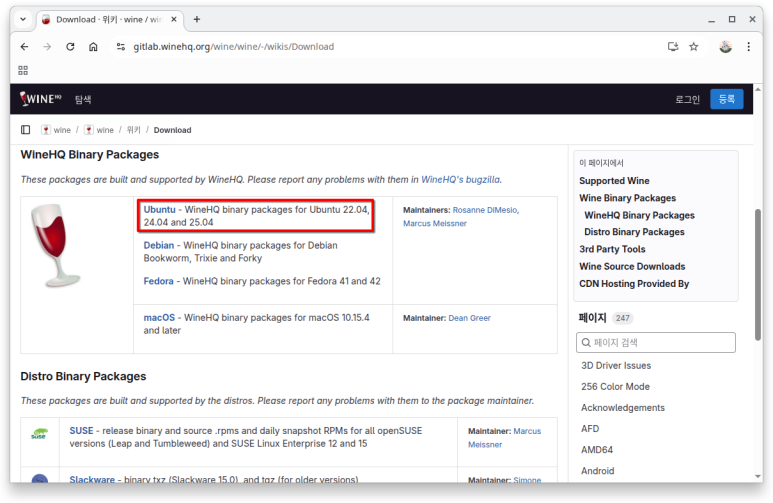Click the 247 pages count badge
This screenshot has height=503, width=773.
click(x=622, y=318)
